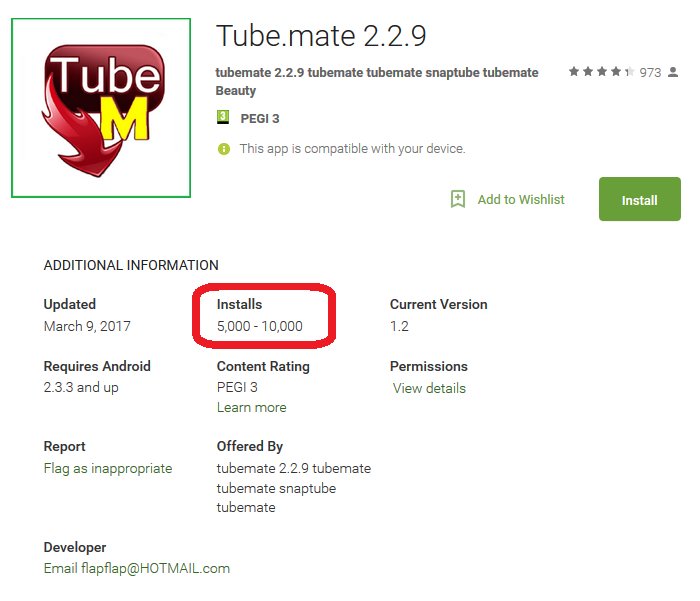Click Flag as inappropriate link
The image size is (700, 601).
pos(108,468)
